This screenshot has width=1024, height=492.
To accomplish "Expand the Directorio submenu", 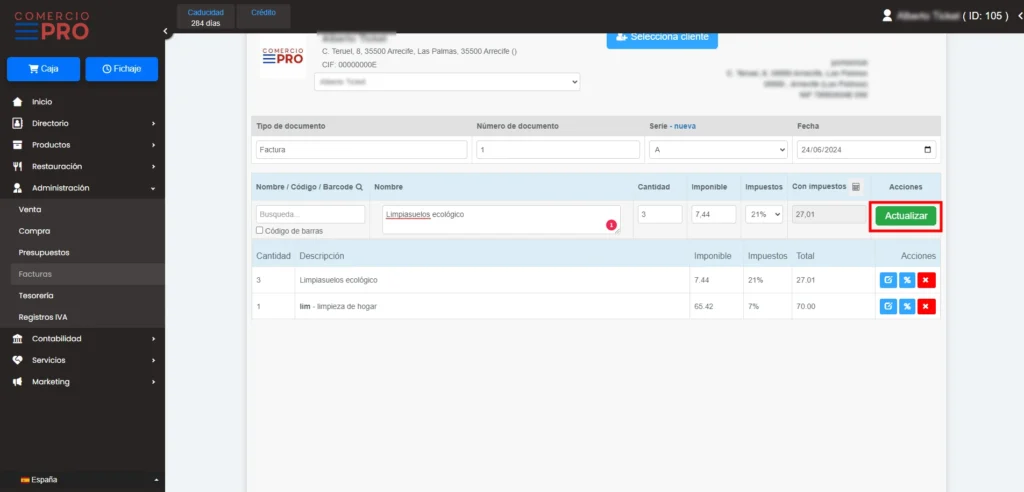I will [153, 123].
